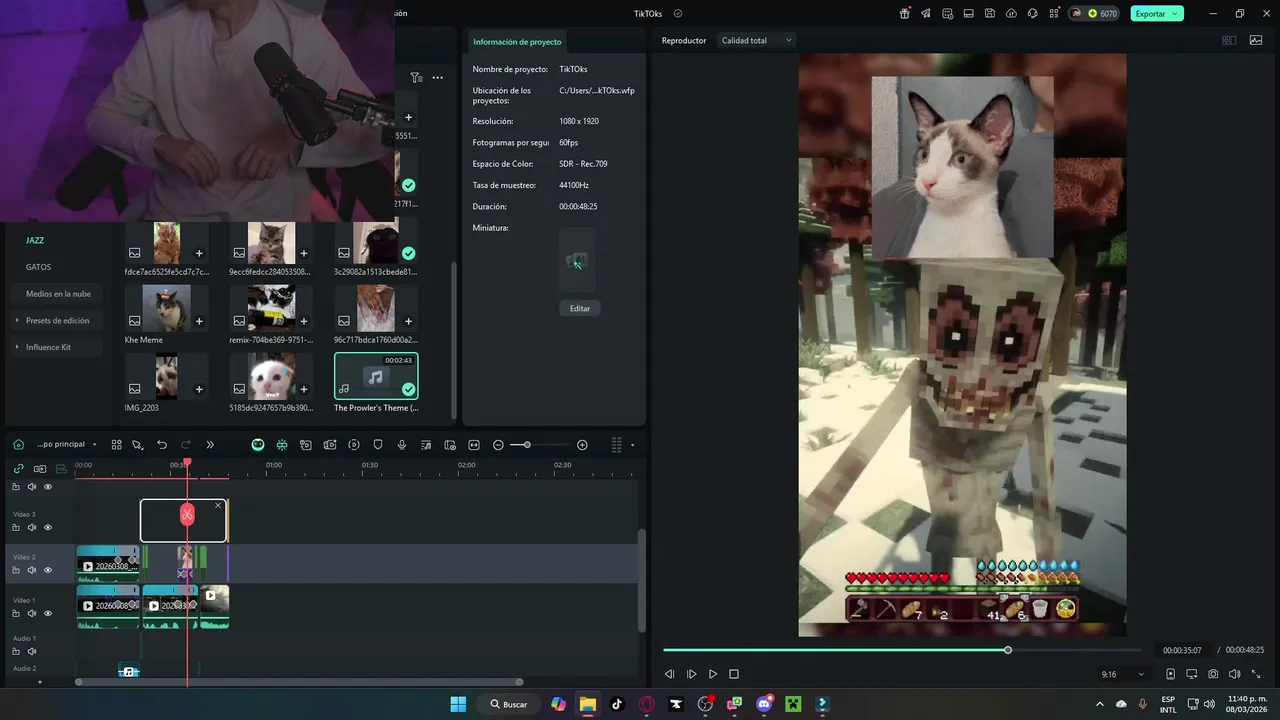Open the apps grid icon in title bar
The height and width of the screenshot is (720, 1280).
[1053, 13]
